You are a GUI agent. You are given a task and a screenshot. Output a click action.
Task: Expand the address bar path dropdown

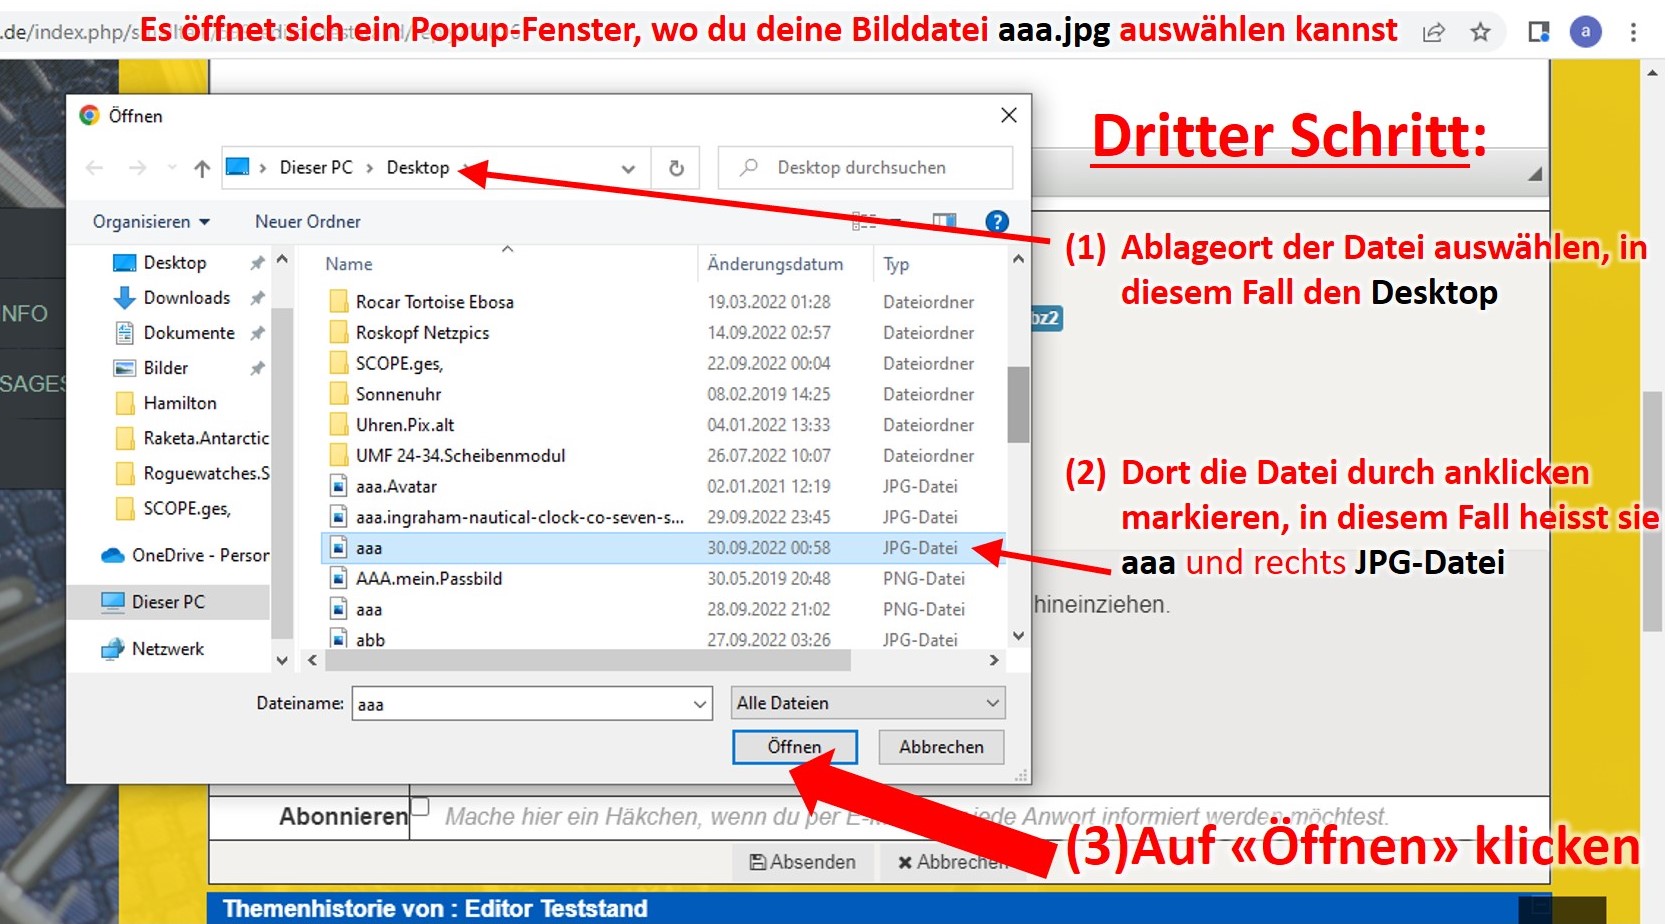click(x=628, y=168)
